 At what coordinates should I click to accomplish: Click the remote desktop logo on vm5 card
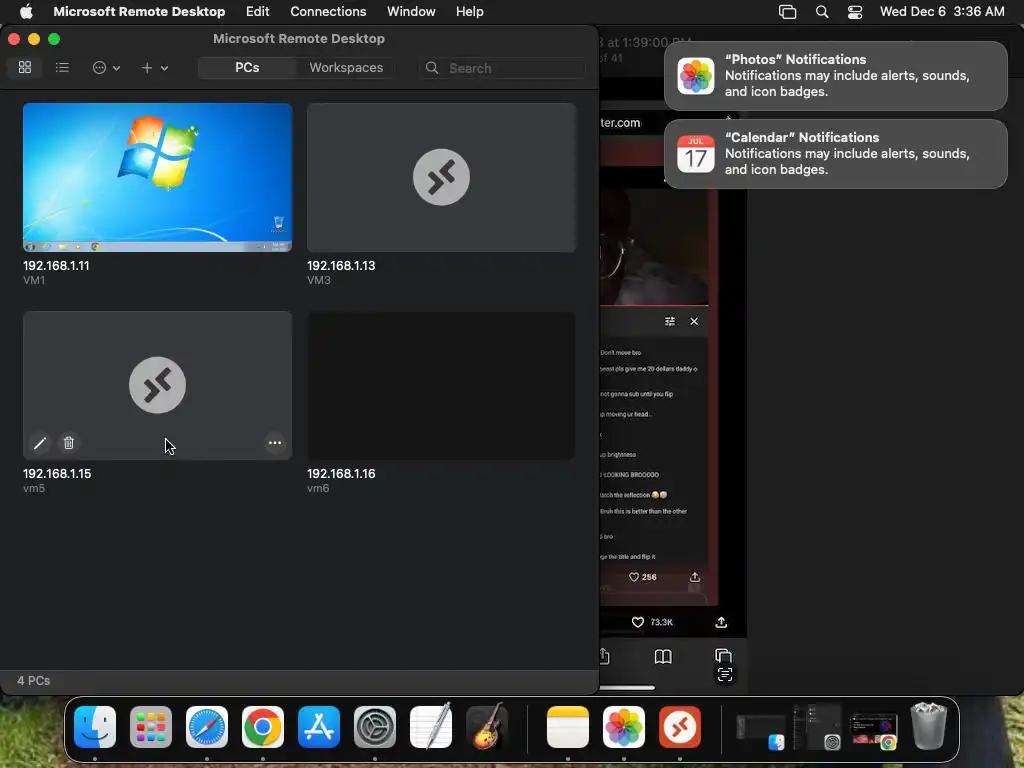coord(157,385)
